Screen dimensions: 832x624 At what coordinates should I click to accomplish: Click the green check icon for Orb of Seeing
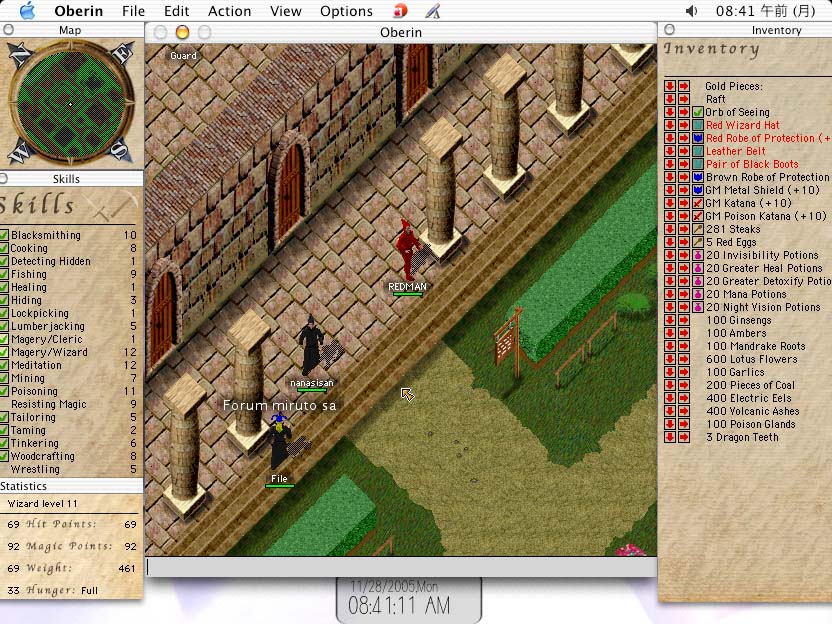tap(698, 112)
